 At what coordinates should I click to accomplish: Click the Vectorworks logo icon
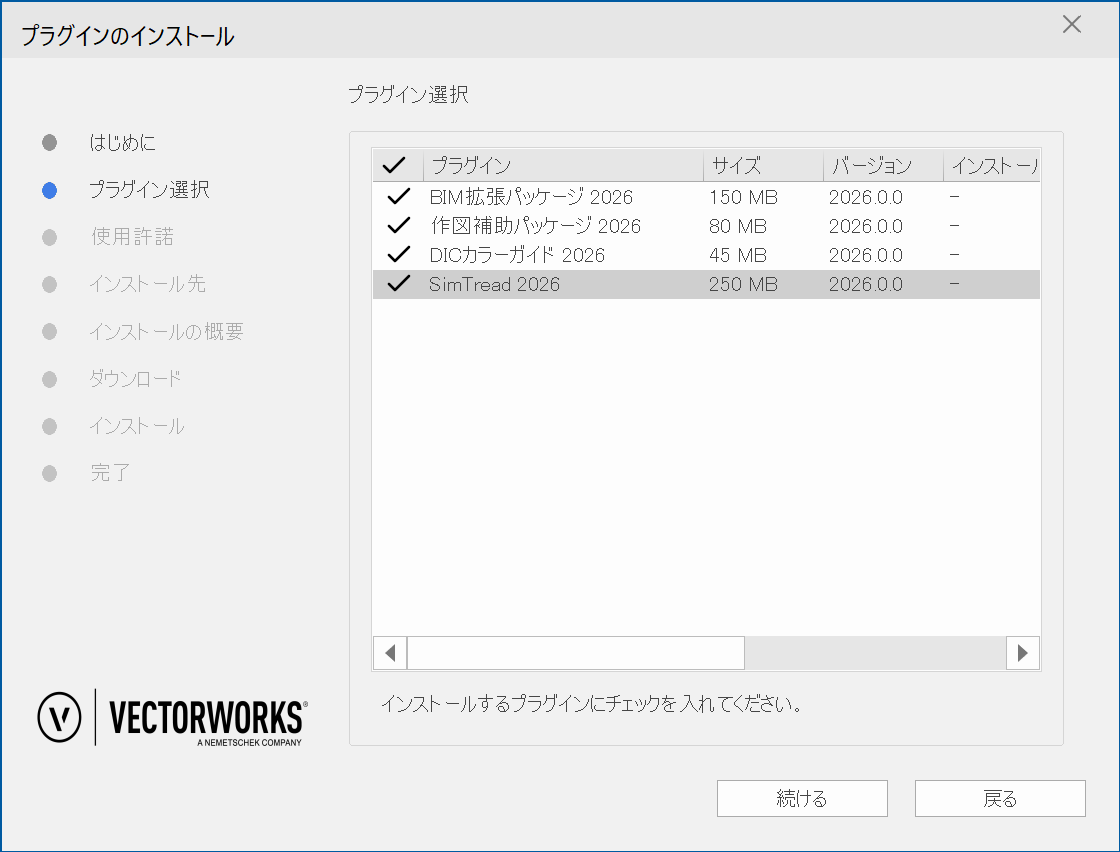pyautogui.click(x=59, y=716)
